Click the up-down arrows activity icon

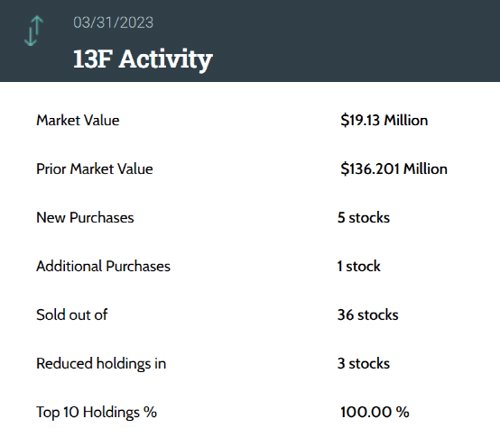click(34, 31)
